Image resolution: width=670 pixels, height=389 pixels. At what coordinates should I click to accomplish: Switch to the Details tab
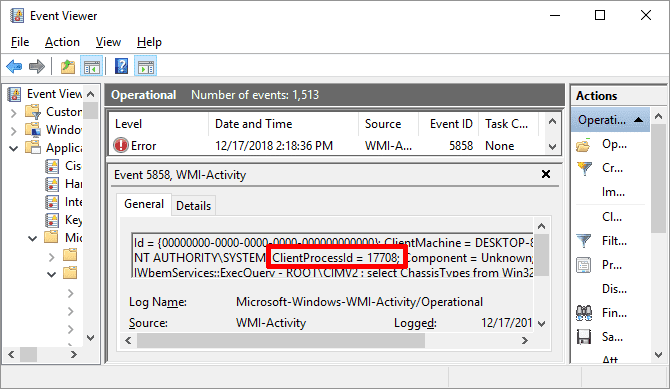194,206
